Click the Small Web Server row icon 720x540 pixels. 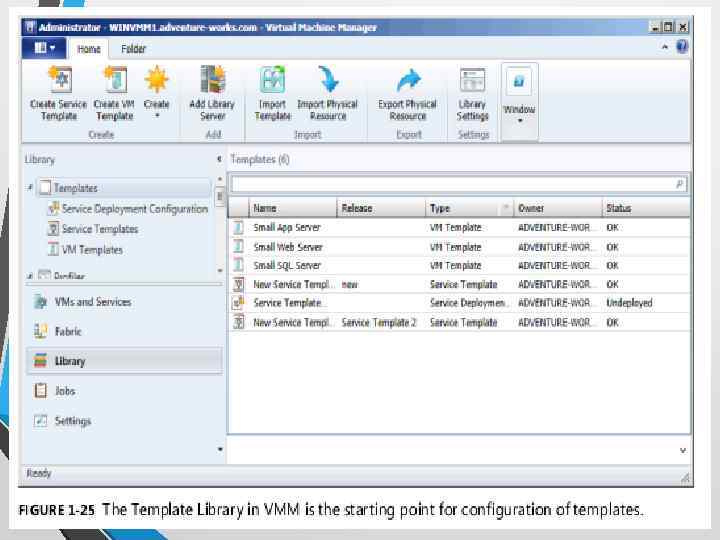coord(238,247)
